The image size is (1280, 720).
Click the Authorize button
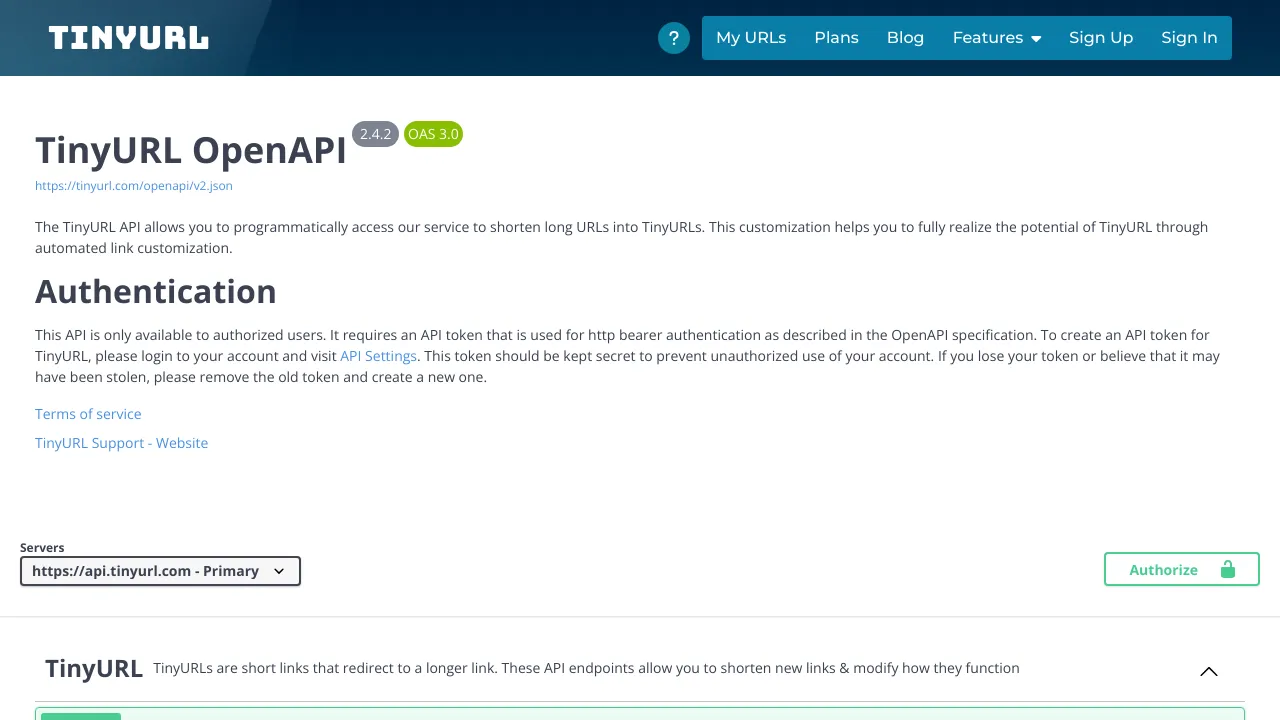coord(1182,569)
